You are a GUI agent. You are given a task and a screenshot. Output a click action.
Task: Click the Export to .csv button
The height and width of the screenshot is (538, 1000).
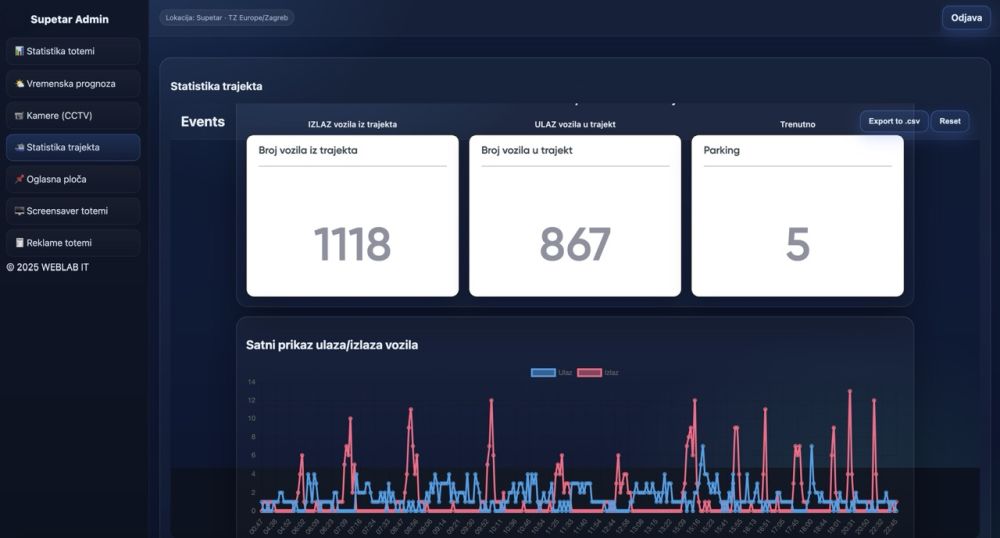tap(893, 121)
